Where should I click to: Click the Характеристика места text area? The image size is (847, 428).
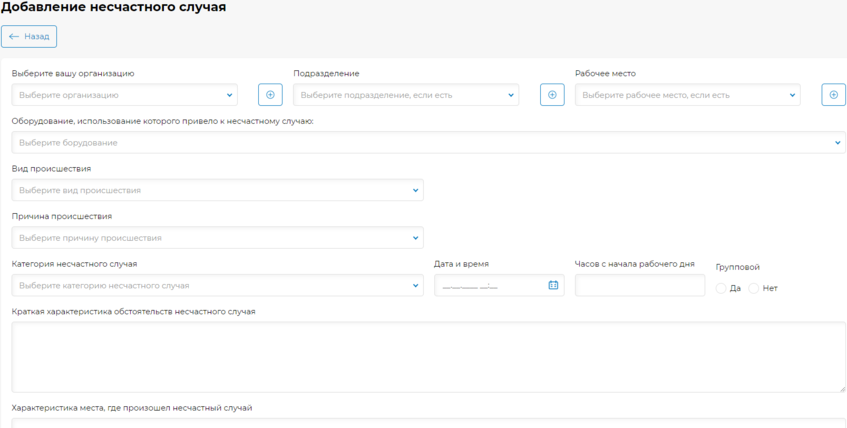click(428, 423)
